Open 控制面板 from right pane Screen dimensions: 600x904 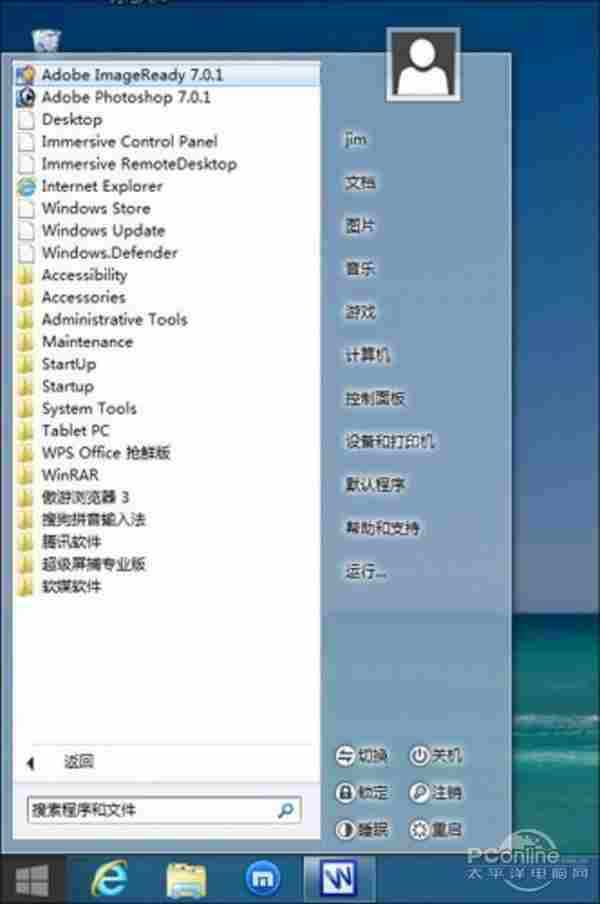point(375,398)
